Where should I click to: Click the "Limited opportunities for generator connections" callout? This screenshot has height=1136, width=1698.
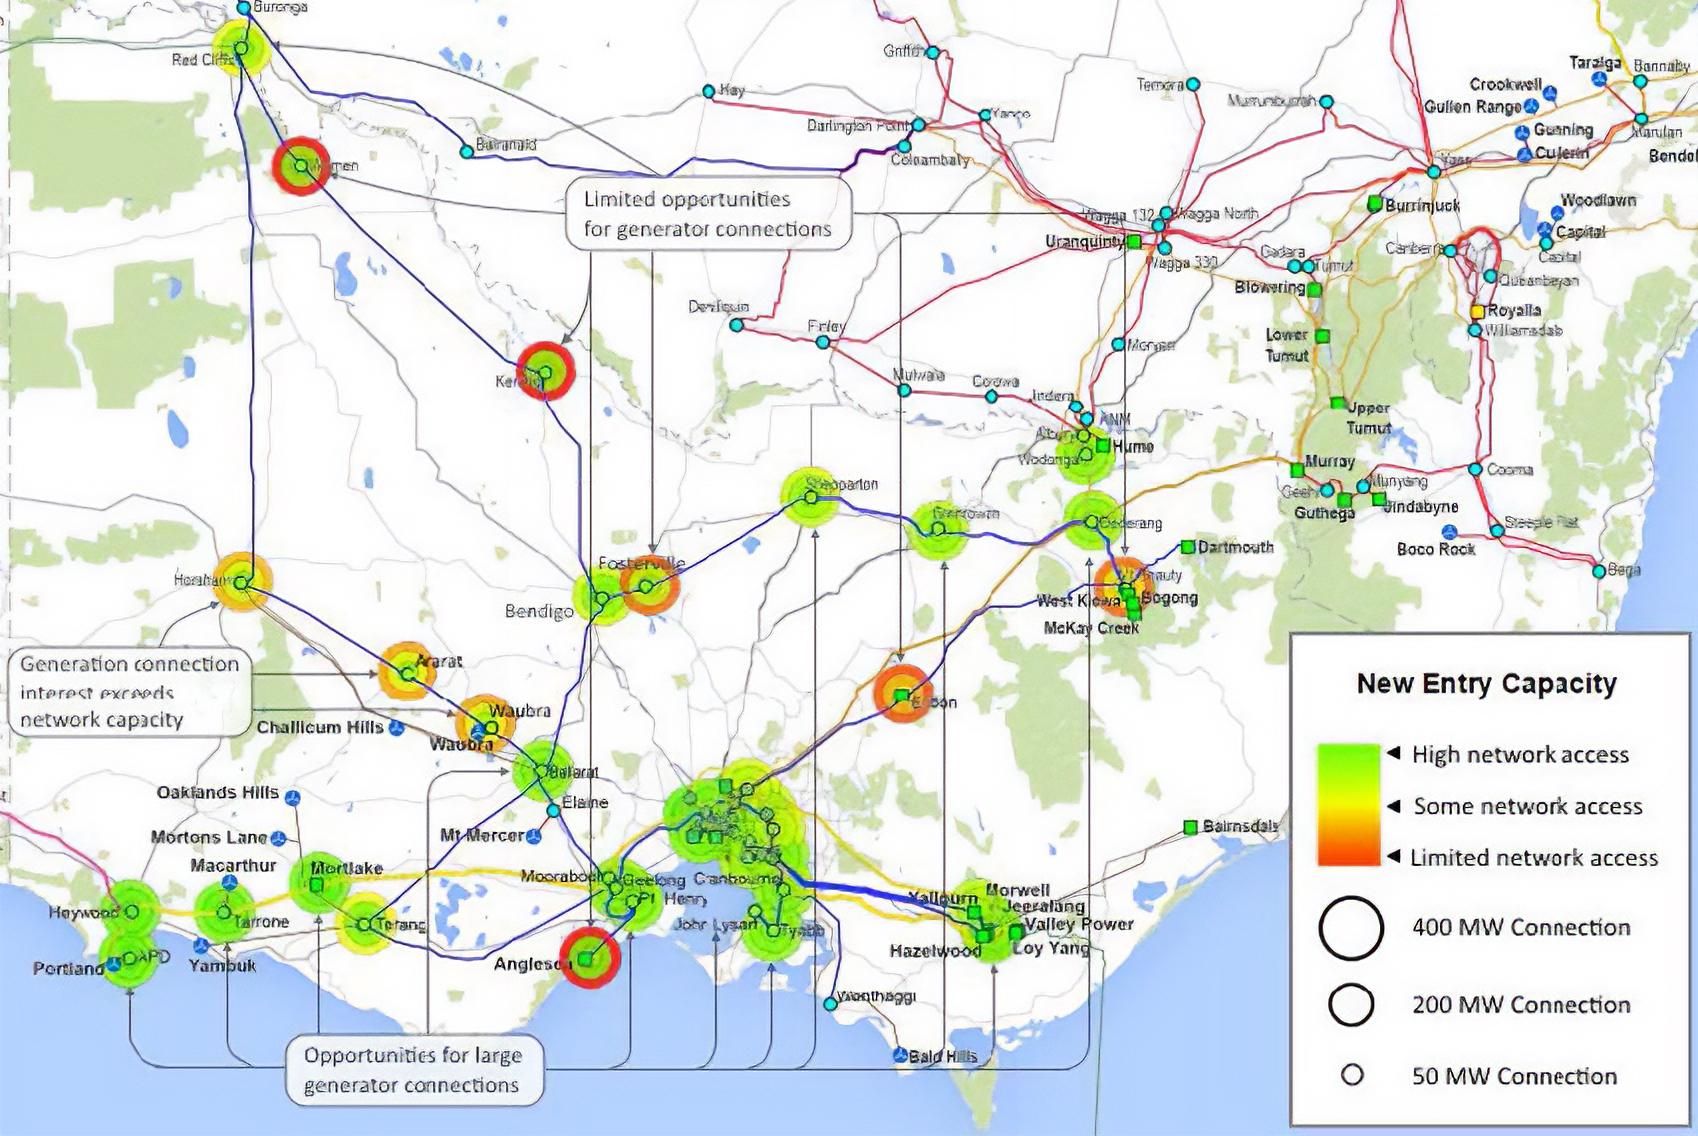[x=707, y=214]
